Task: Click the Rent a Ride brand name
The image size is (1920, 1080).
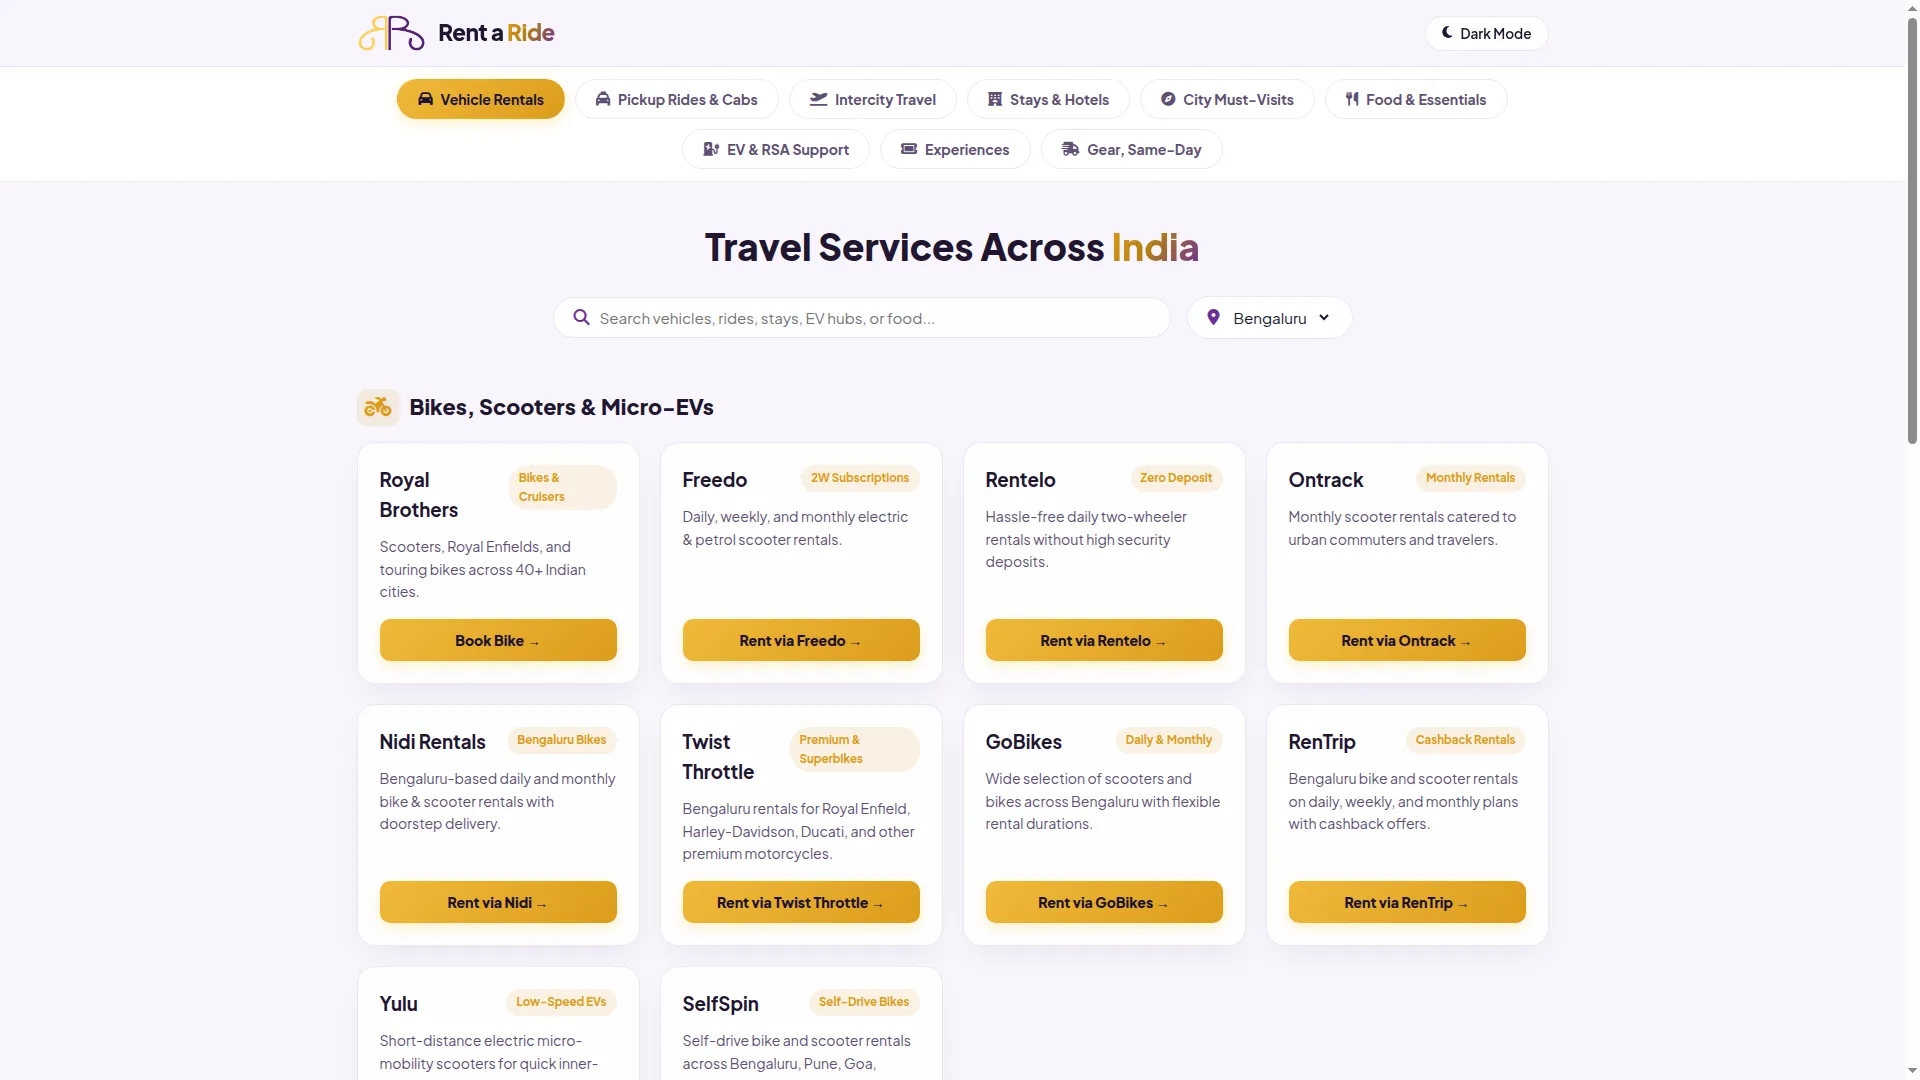Action: pyautogui.click(x=496, y=33)
